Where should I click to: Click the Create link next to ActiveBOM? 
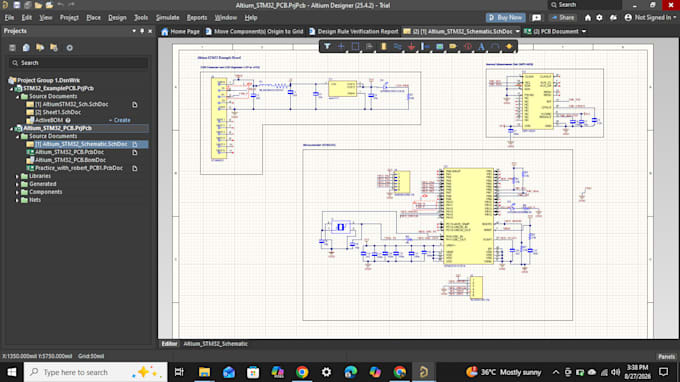tap(121, 120)
